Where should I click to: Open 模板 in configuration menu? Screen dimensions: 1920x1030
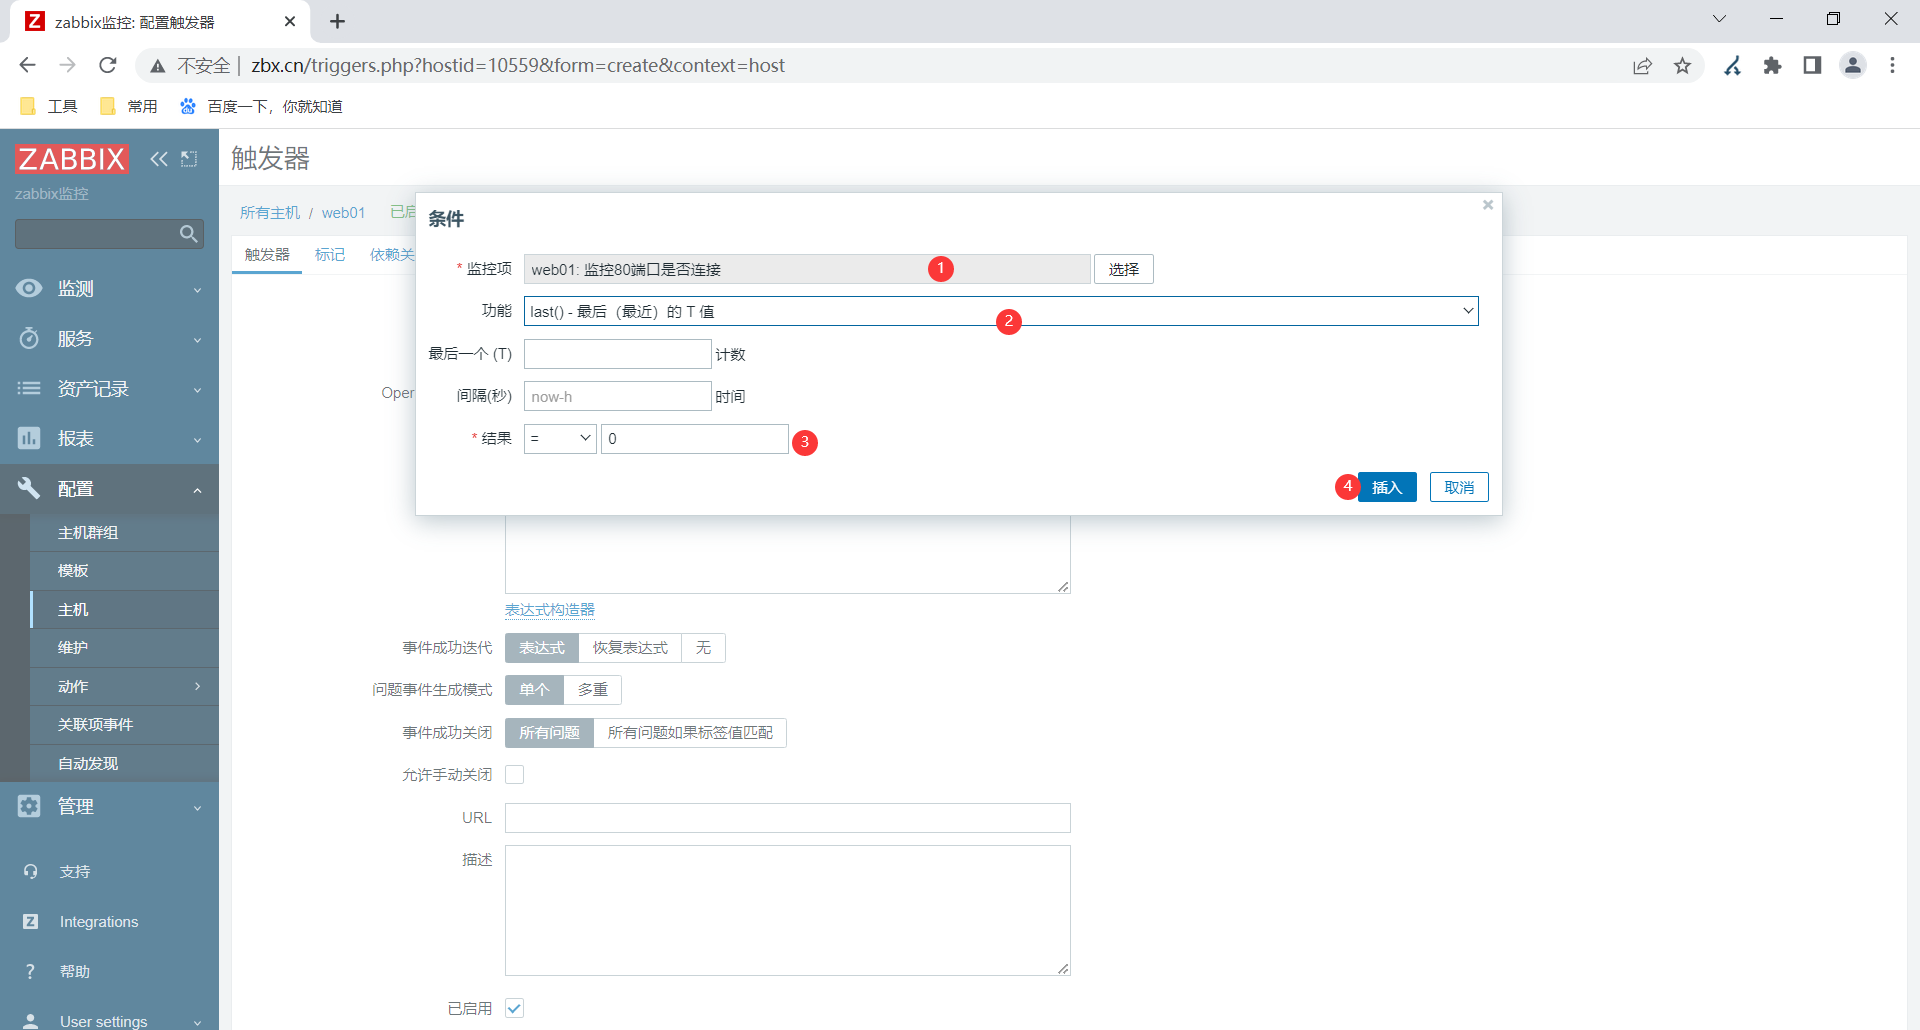point(124,571)
